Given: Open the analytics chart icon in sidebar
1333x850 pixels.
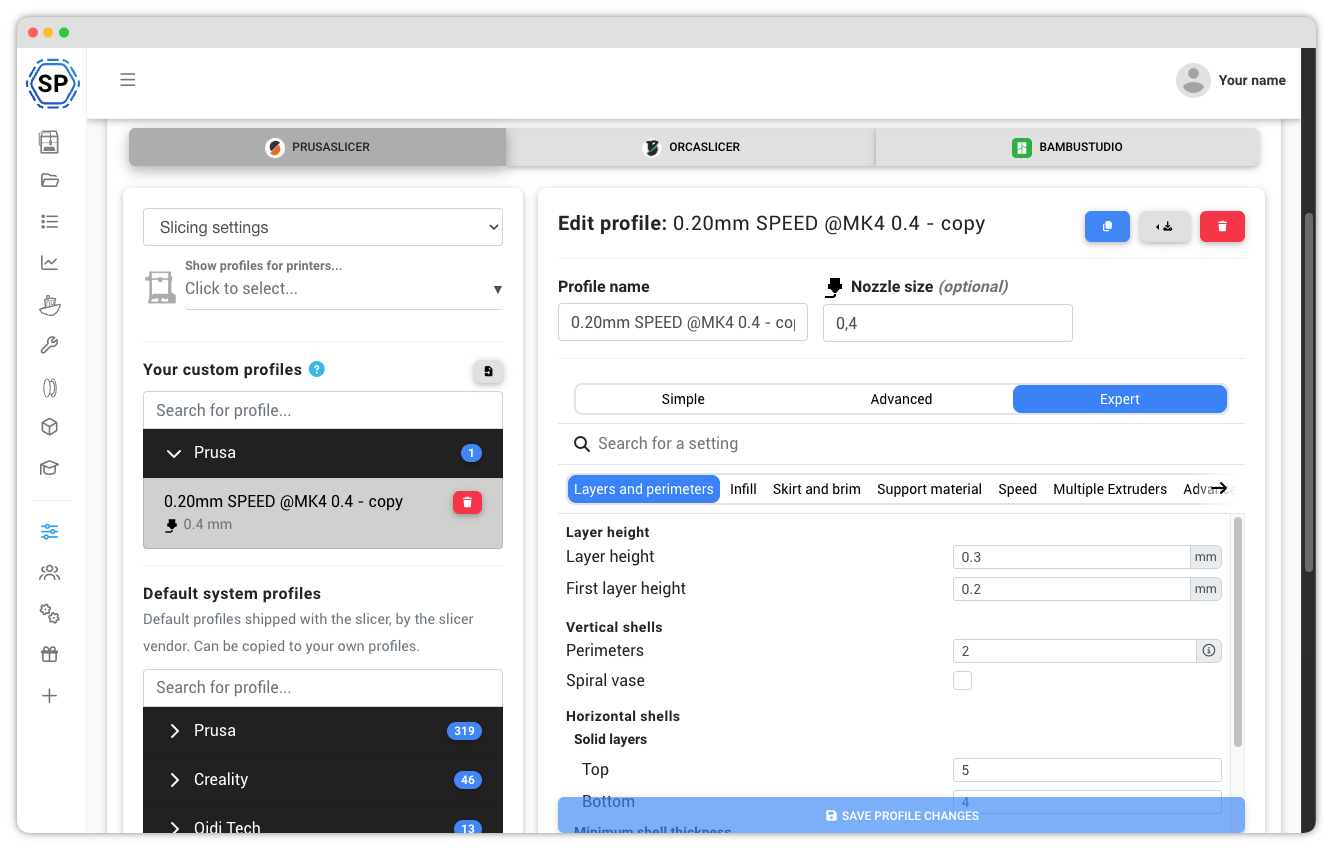Looking at the screenshot, I should coord(50,262).
